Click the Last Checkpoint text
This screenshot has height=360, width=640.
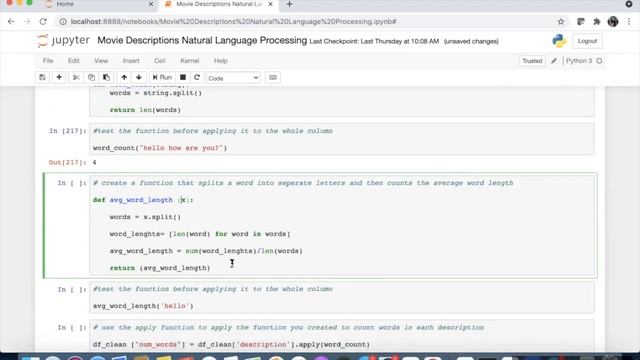[374, 42]
